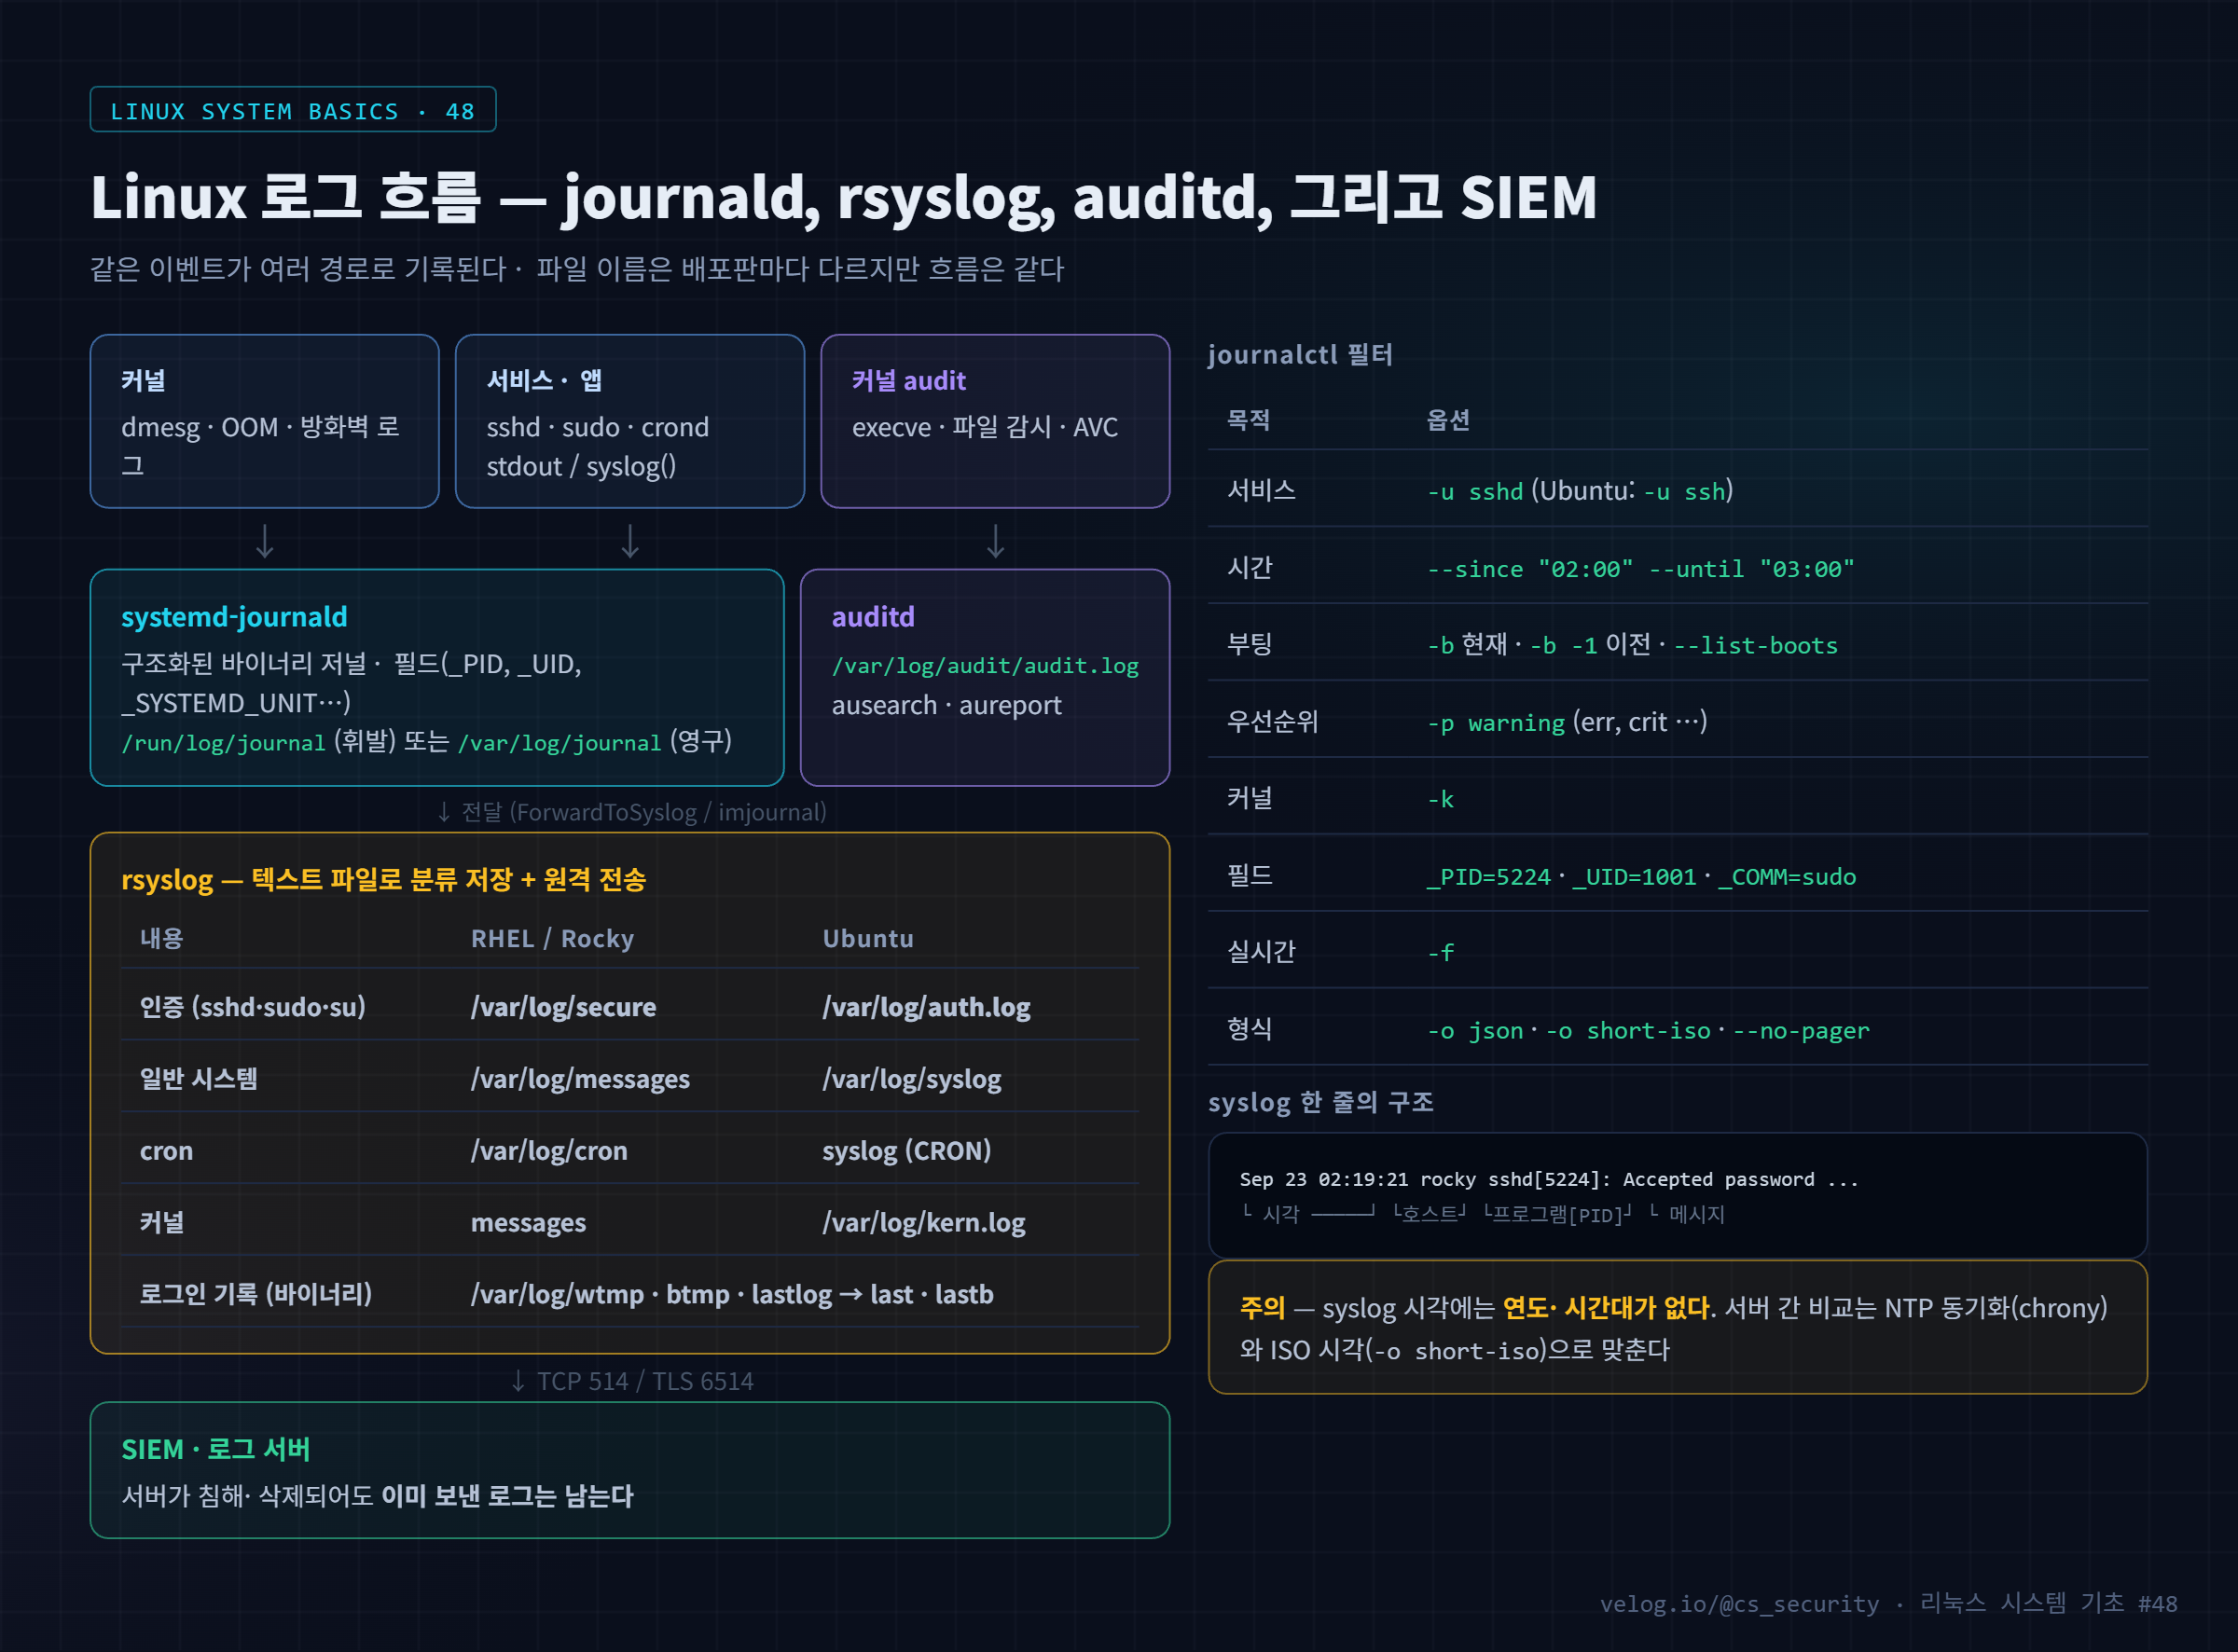Click the SIEM · 로그 서버 heading
Viewport: 2238px width, 1652px height.
[216, 1449]
